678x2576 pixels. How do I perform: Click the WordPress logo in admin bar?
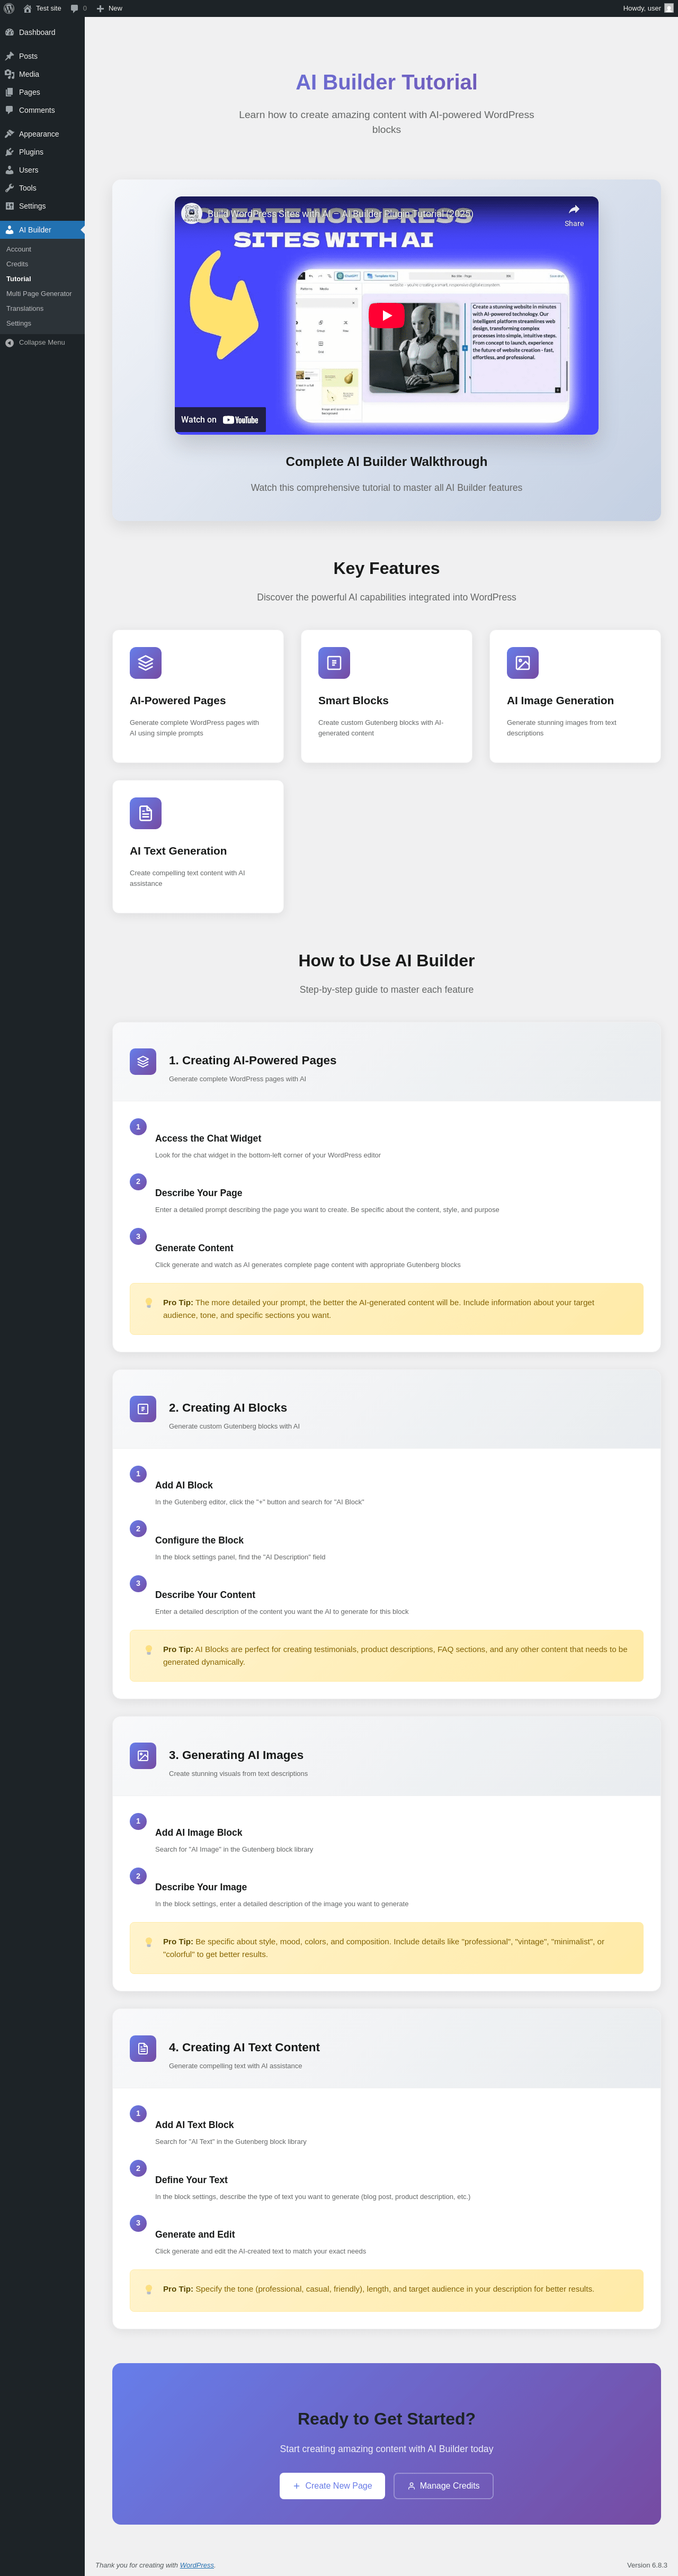tap(9, 8)
